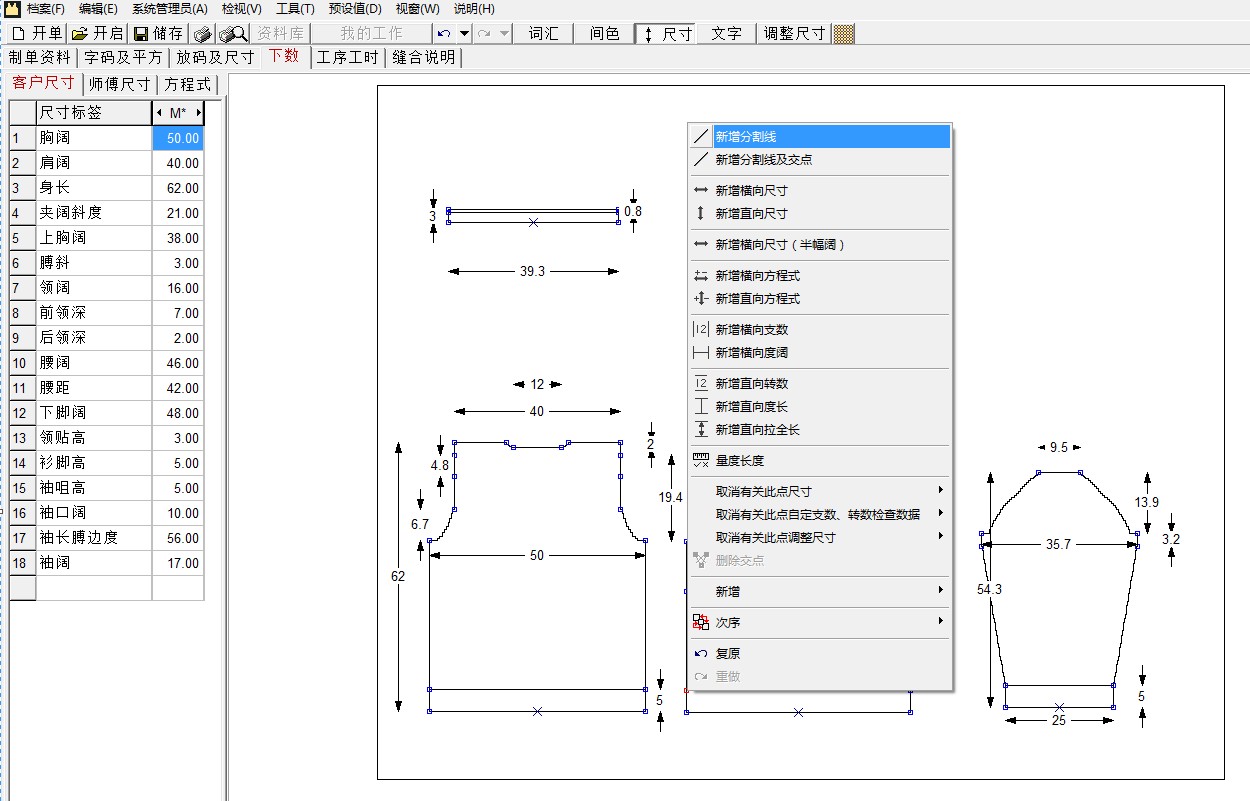Expand the 取消有关此点调整尺寸 submenu
Image resolution: width=1250 pixels, height=801 pixels.
(820, 537)
